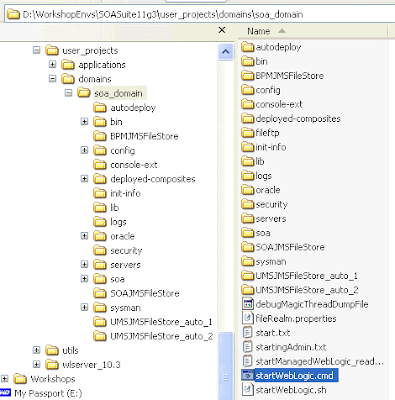
Task: Click the console-ext folder icon in file list
Action: point(248,104)
